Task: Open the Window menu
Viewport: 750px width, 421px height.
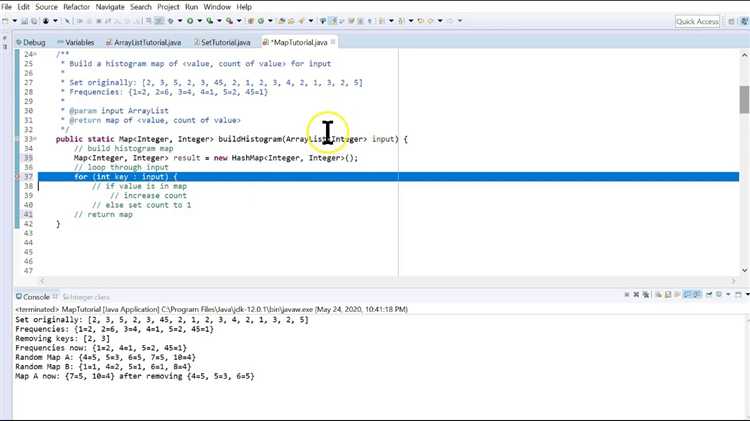Action: click(217, 7)
